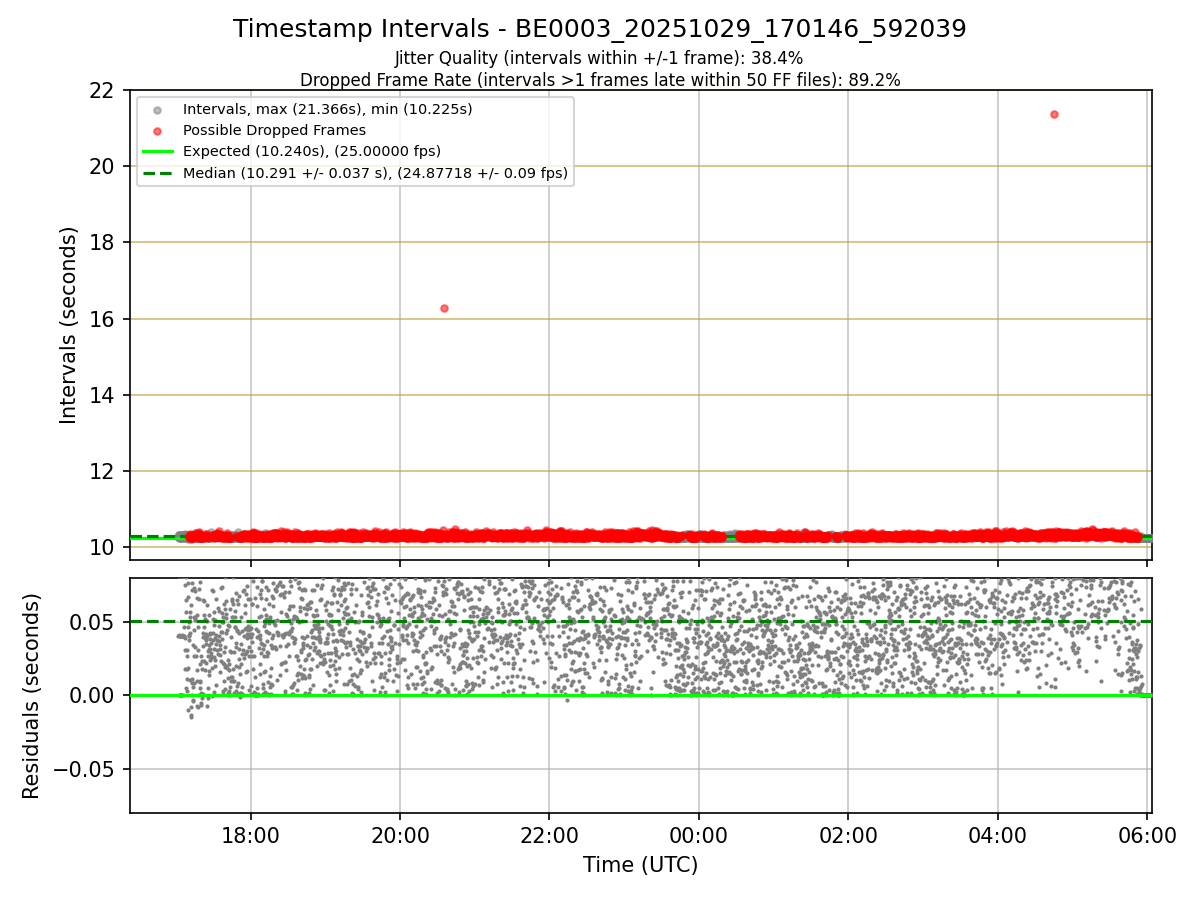Click the −0.05 tick on residuals axis
Viewport: 1200px width, 900px height.
point(83,769)
